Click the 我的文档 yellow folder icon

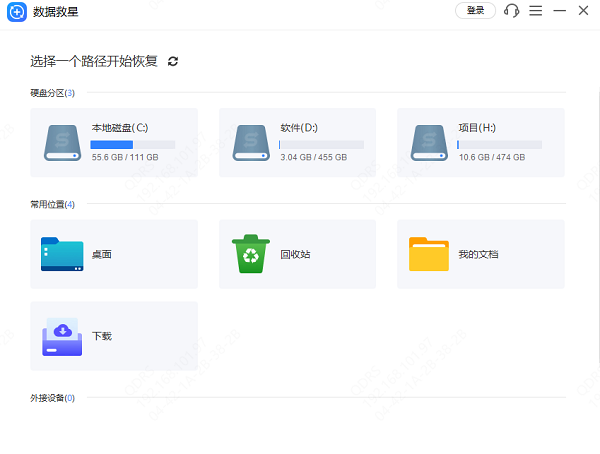click(429, 254)
